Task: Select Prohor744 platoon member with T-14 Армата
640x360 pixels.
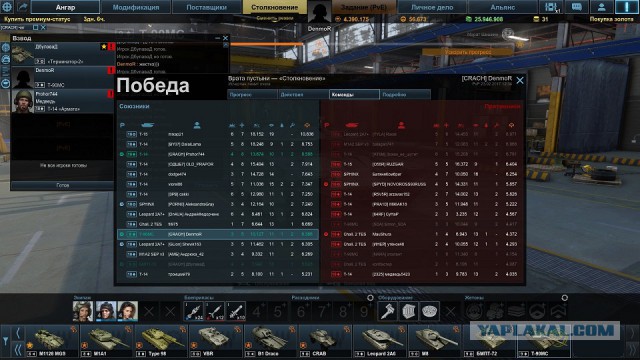Action: point(62,101)
